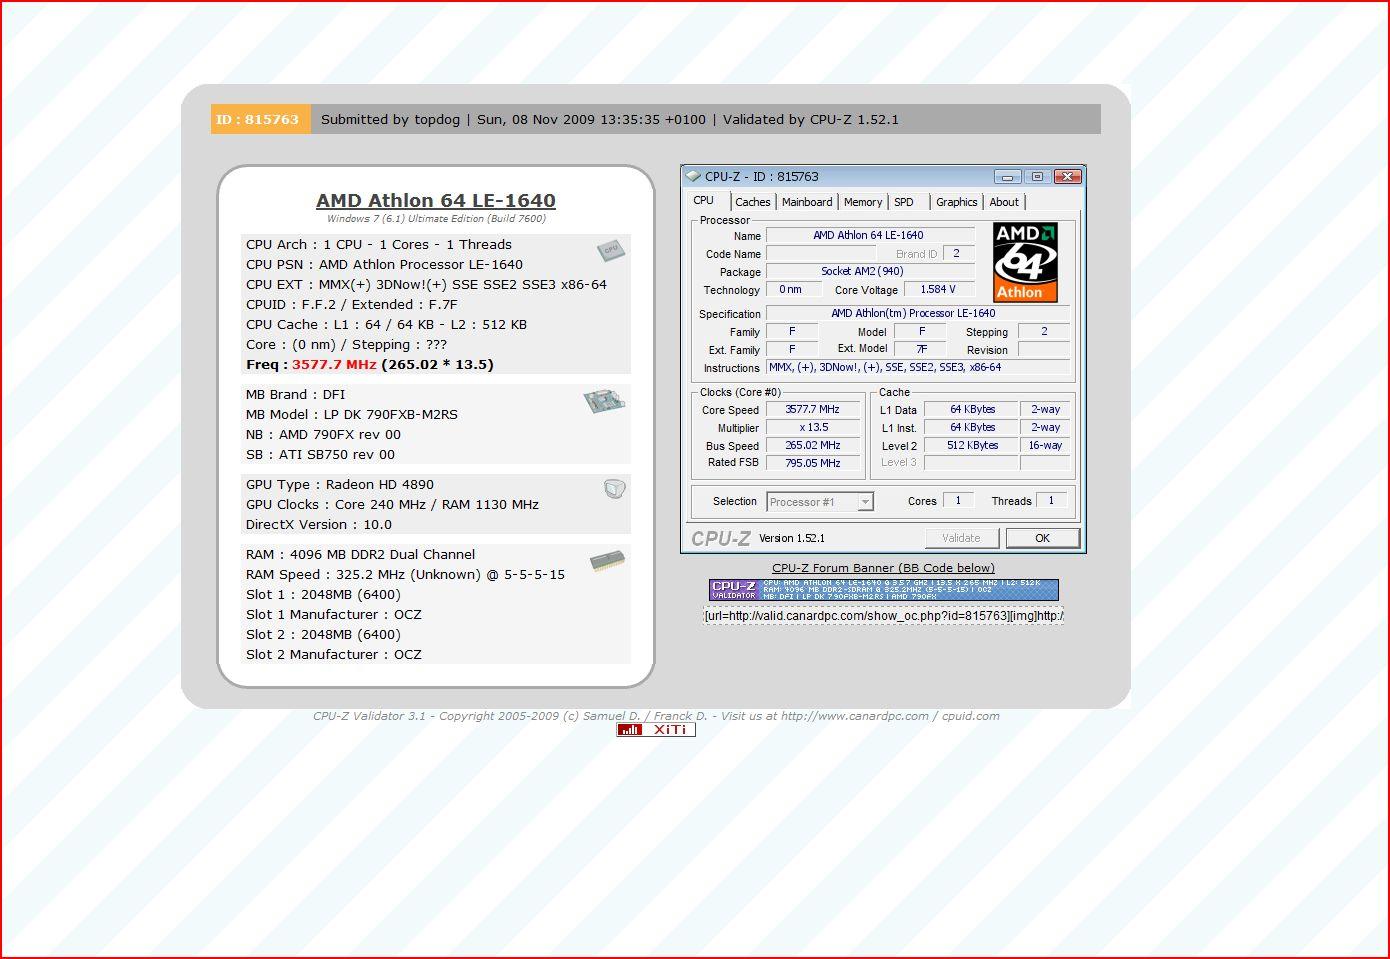Click the CPU chip icon beside CPU Arch
This screenshot has width=1390, height=959.
[x=611, y=251]
